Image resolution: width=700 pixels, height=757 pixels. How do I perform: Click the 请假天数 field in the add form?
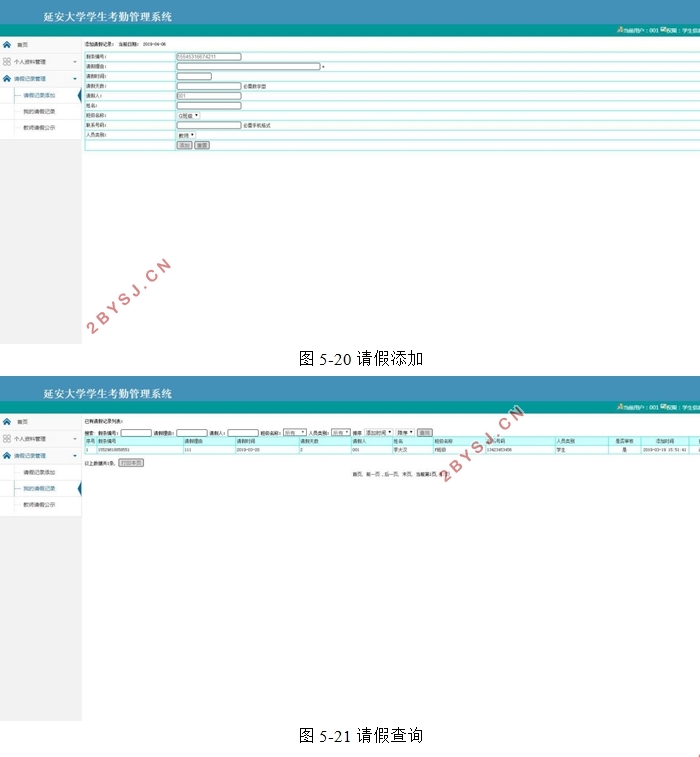[209, 86]
